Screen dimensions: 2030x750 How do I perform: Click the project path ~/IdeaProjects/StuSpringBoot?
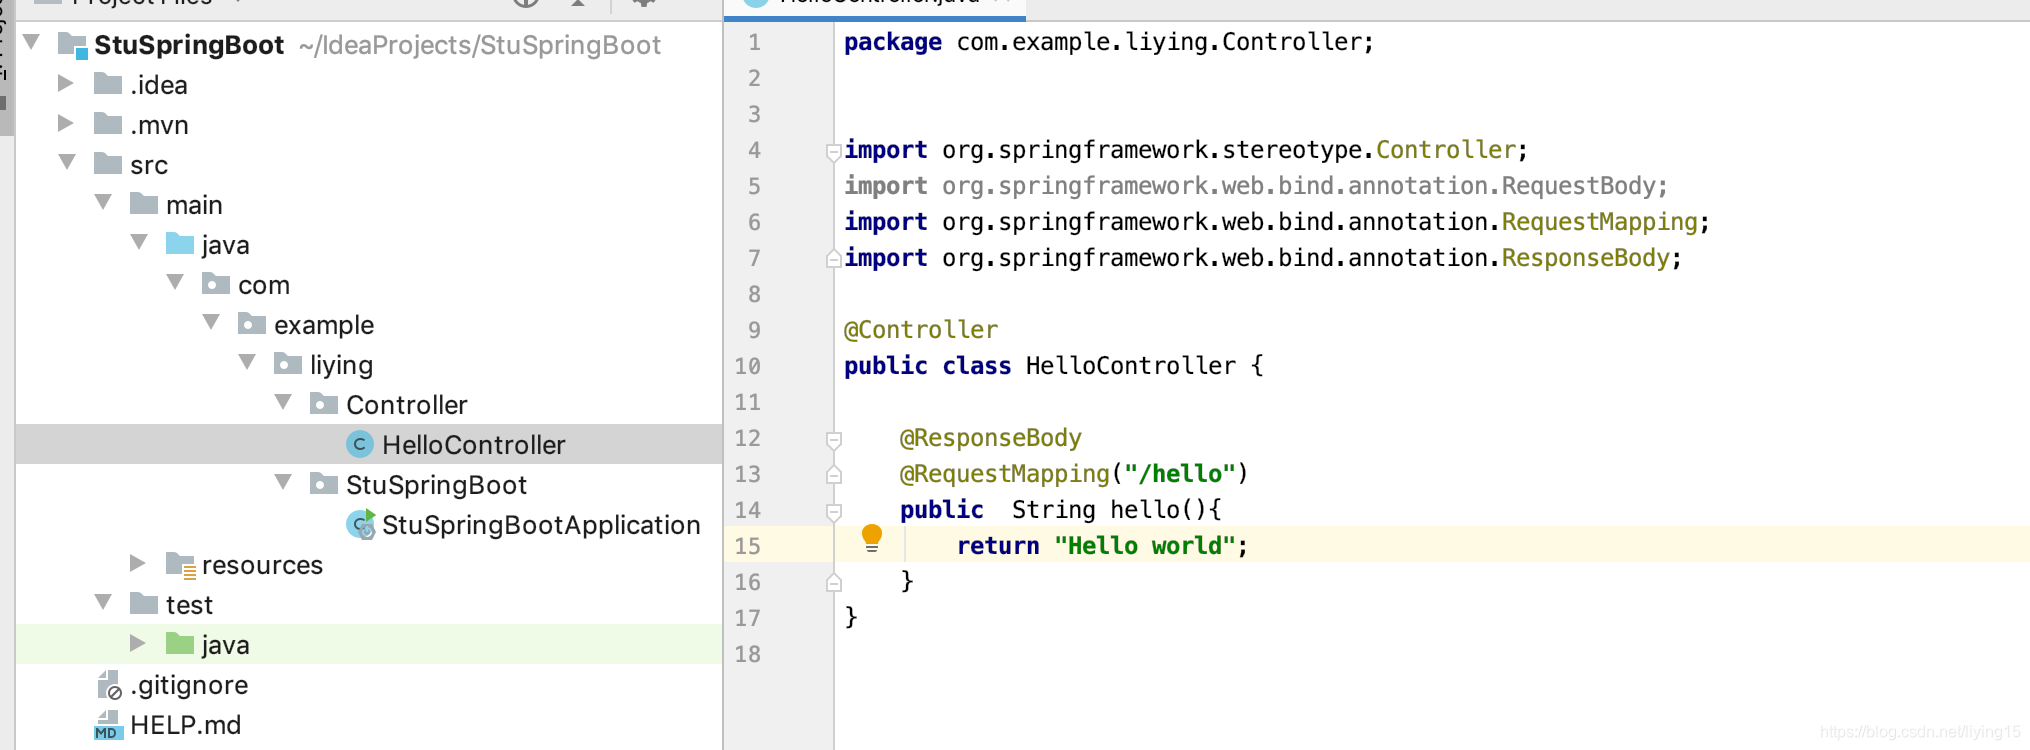tap(480, 45)
